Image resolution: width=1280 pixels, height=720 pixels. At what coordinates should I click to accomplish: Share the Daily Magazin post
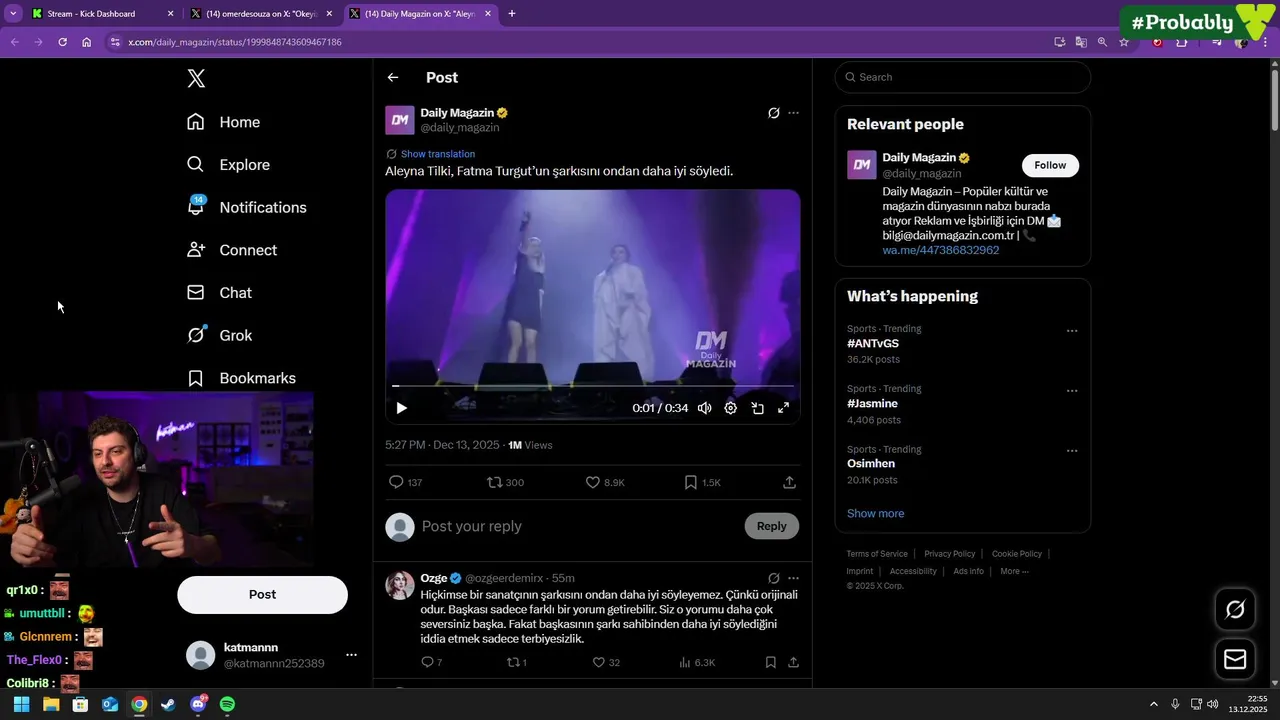coord(789,482)
